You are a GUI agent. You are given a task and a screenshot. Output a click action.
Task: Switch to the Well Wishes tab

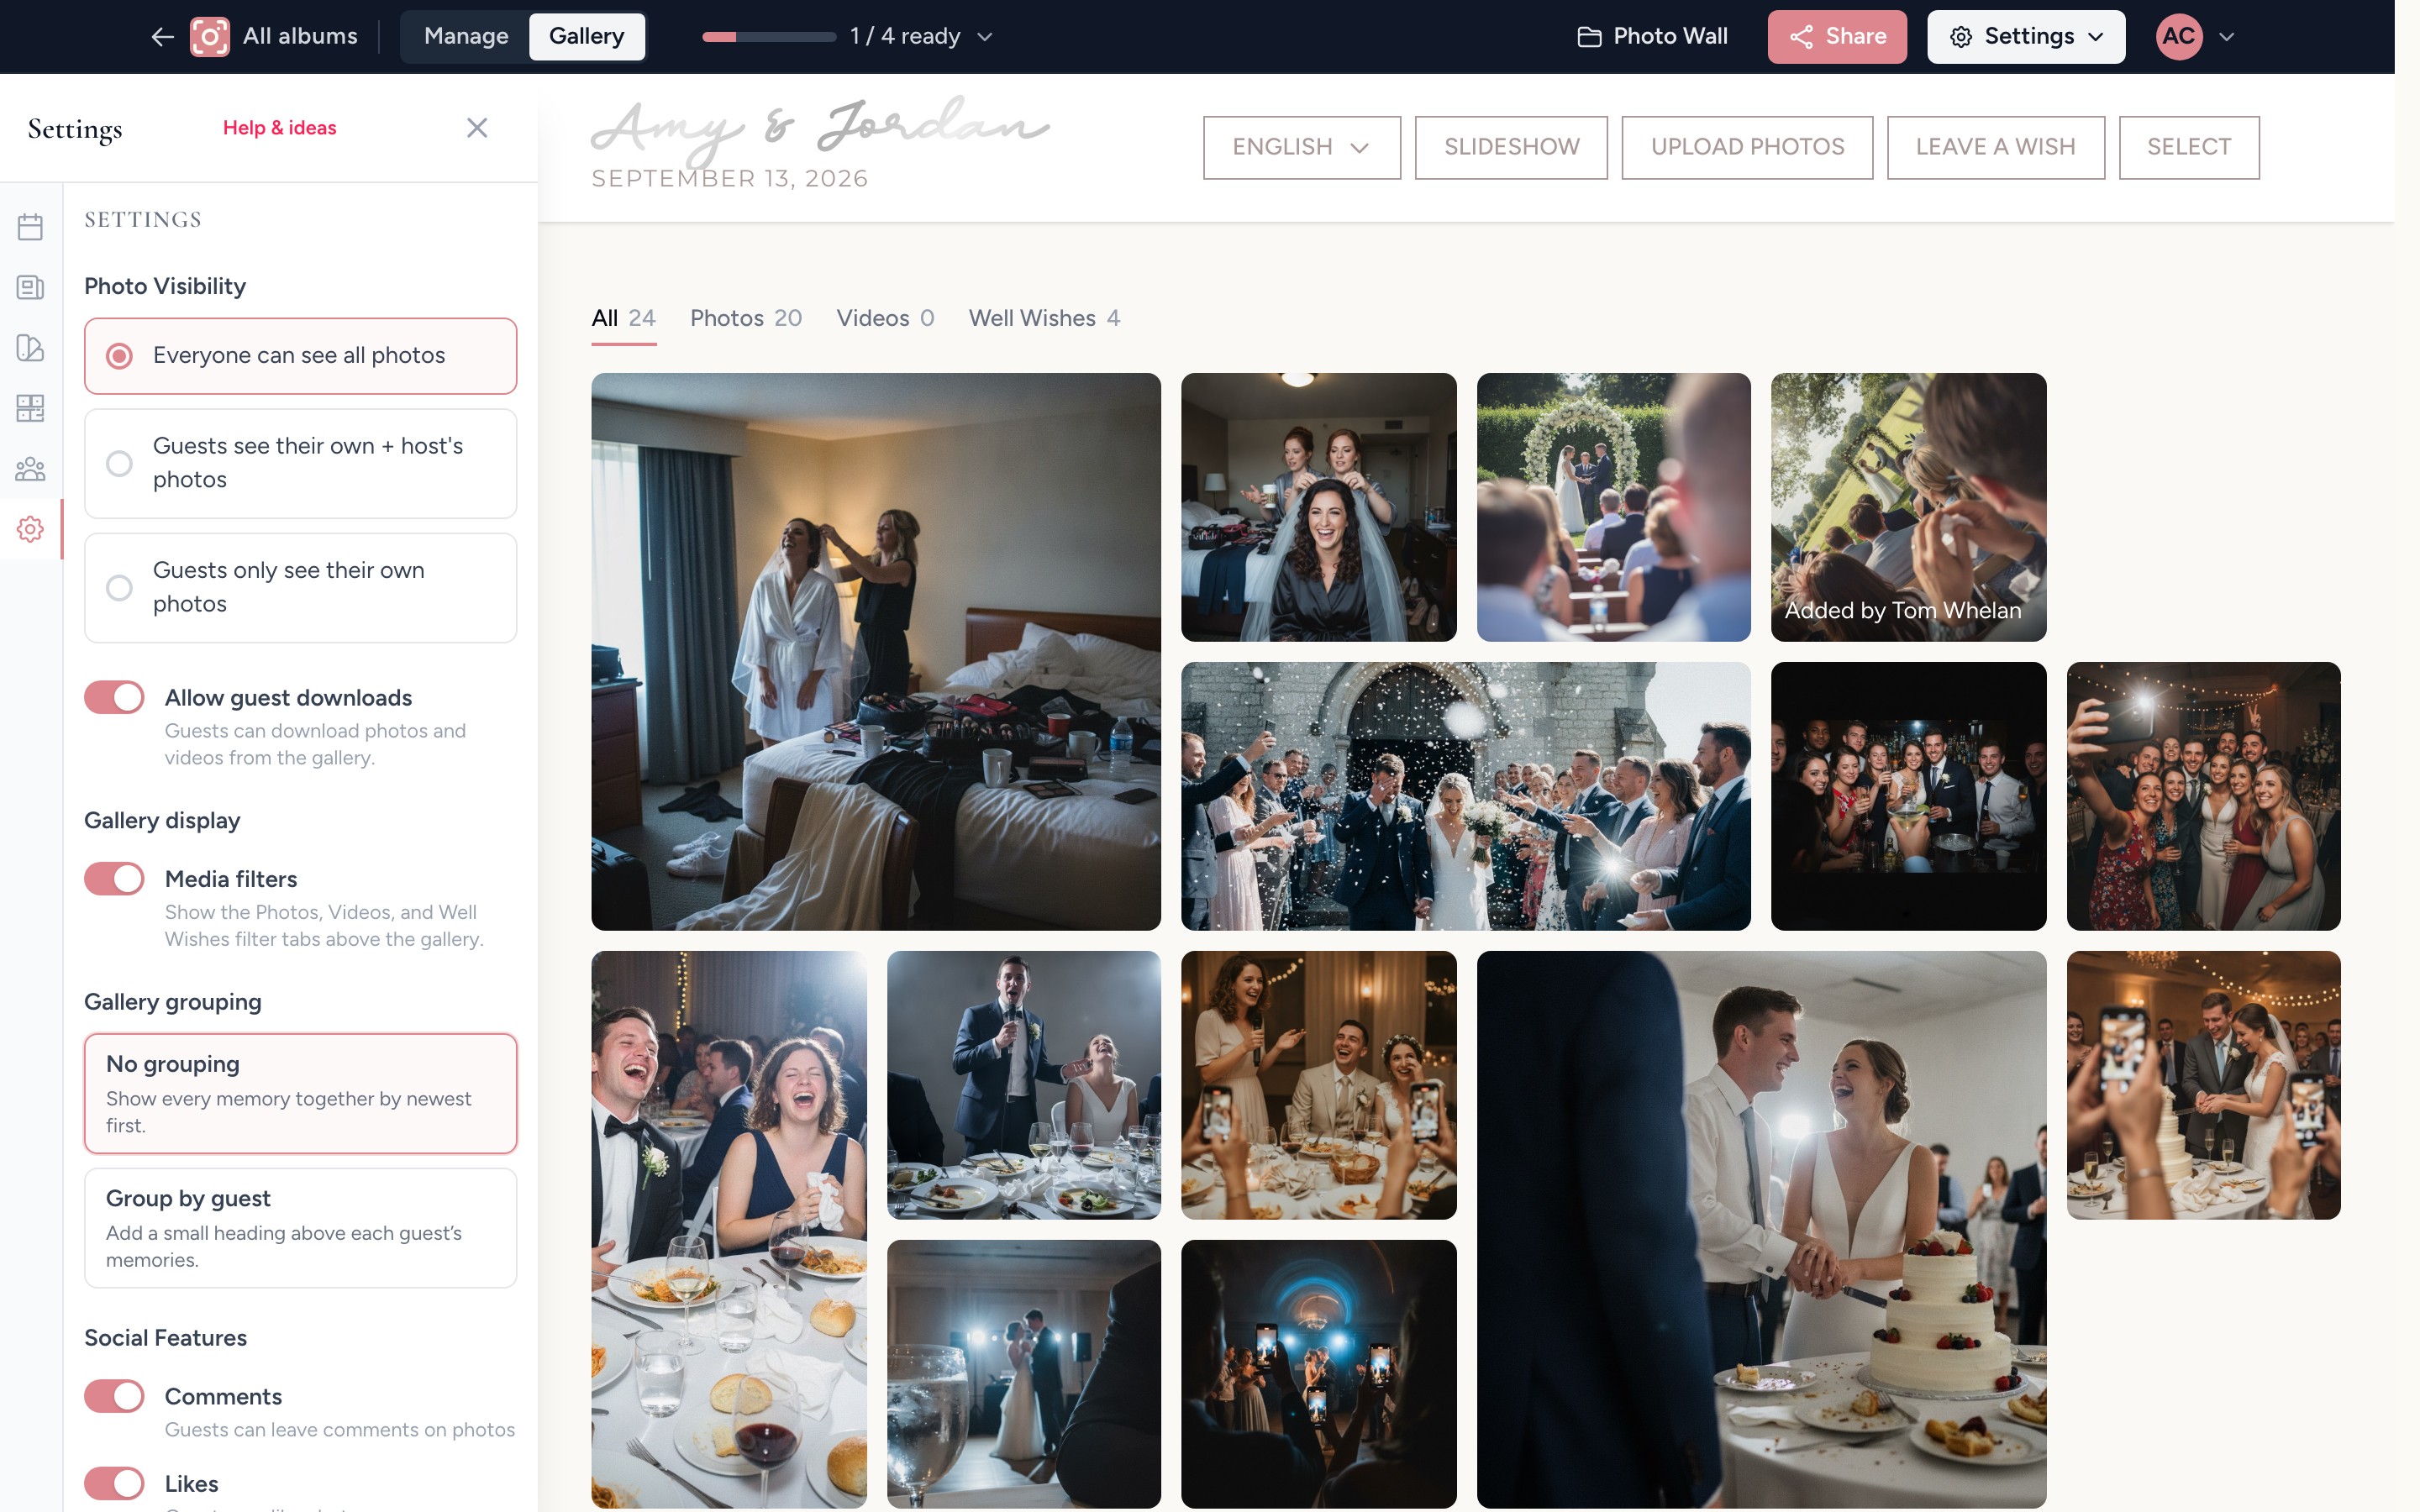tap(1044, 318)
